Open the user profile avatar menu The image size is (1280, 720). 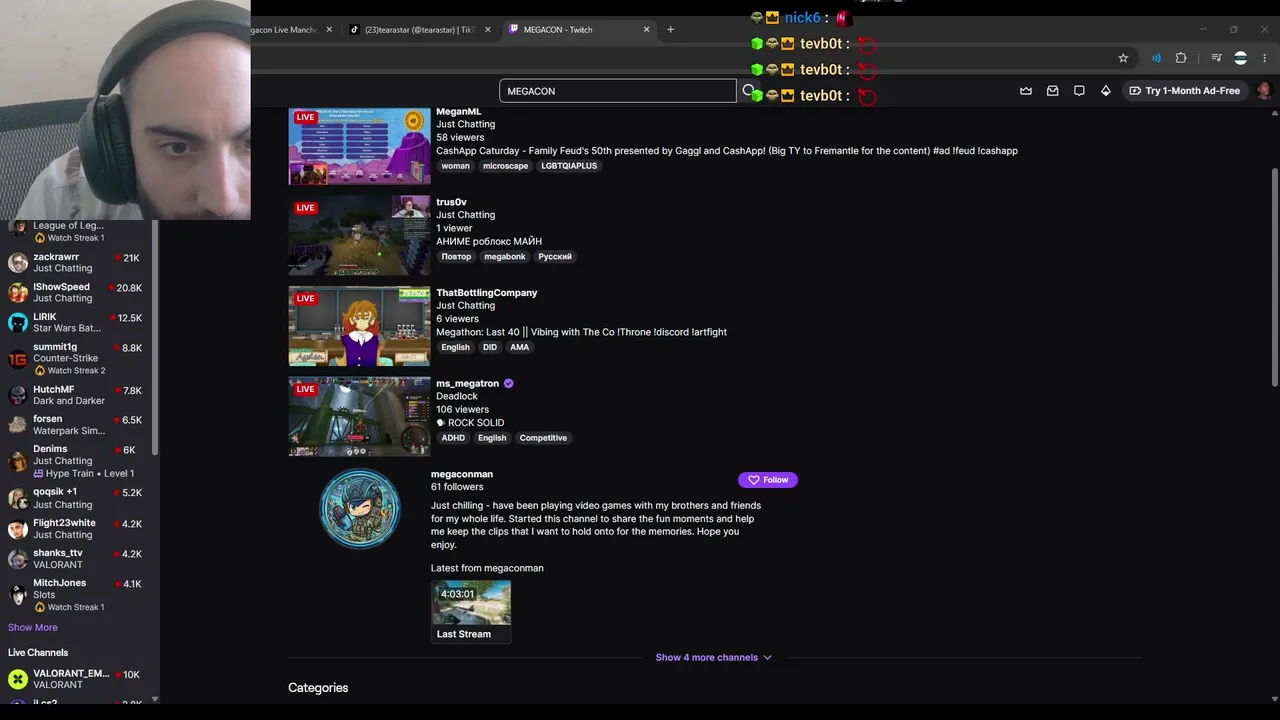(1264, 91)
